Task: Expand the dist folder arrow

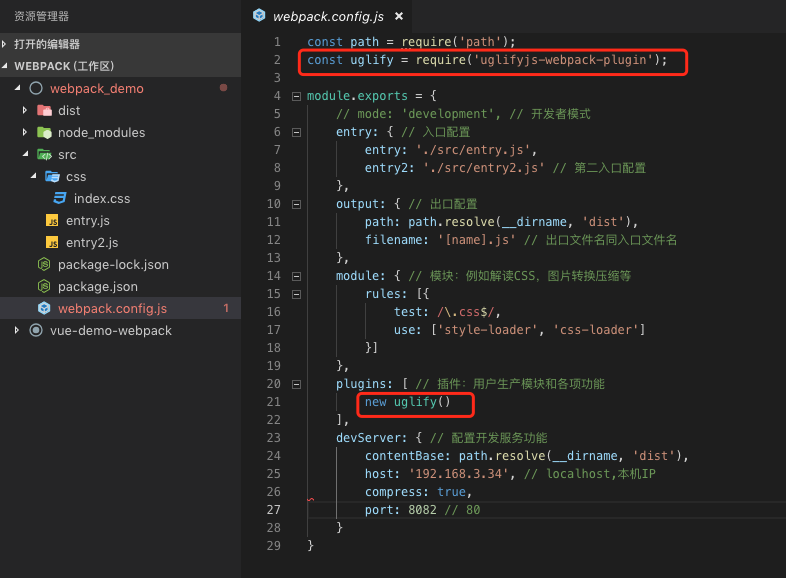Action: [25, 110]
